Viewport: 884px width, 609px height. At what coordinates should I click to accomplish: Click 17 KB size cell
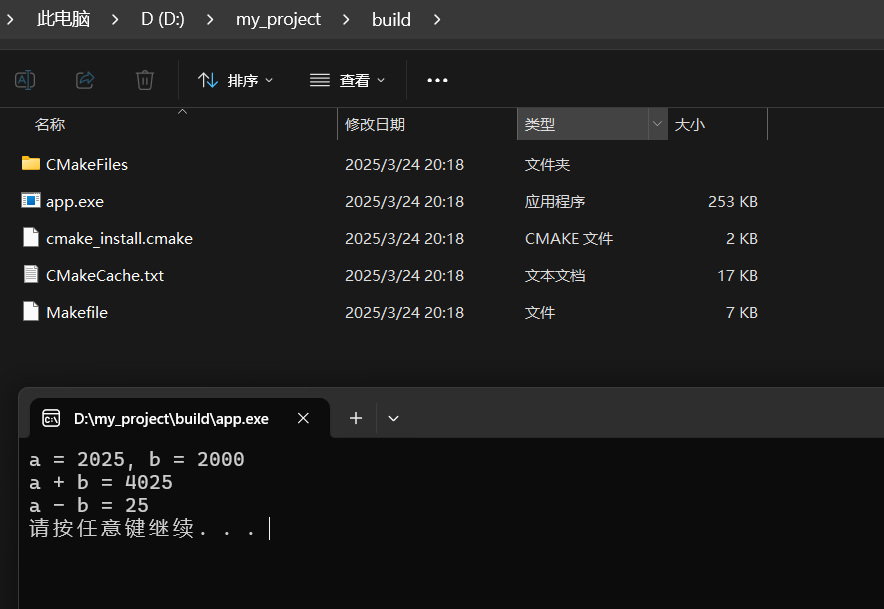click(737, 275)
